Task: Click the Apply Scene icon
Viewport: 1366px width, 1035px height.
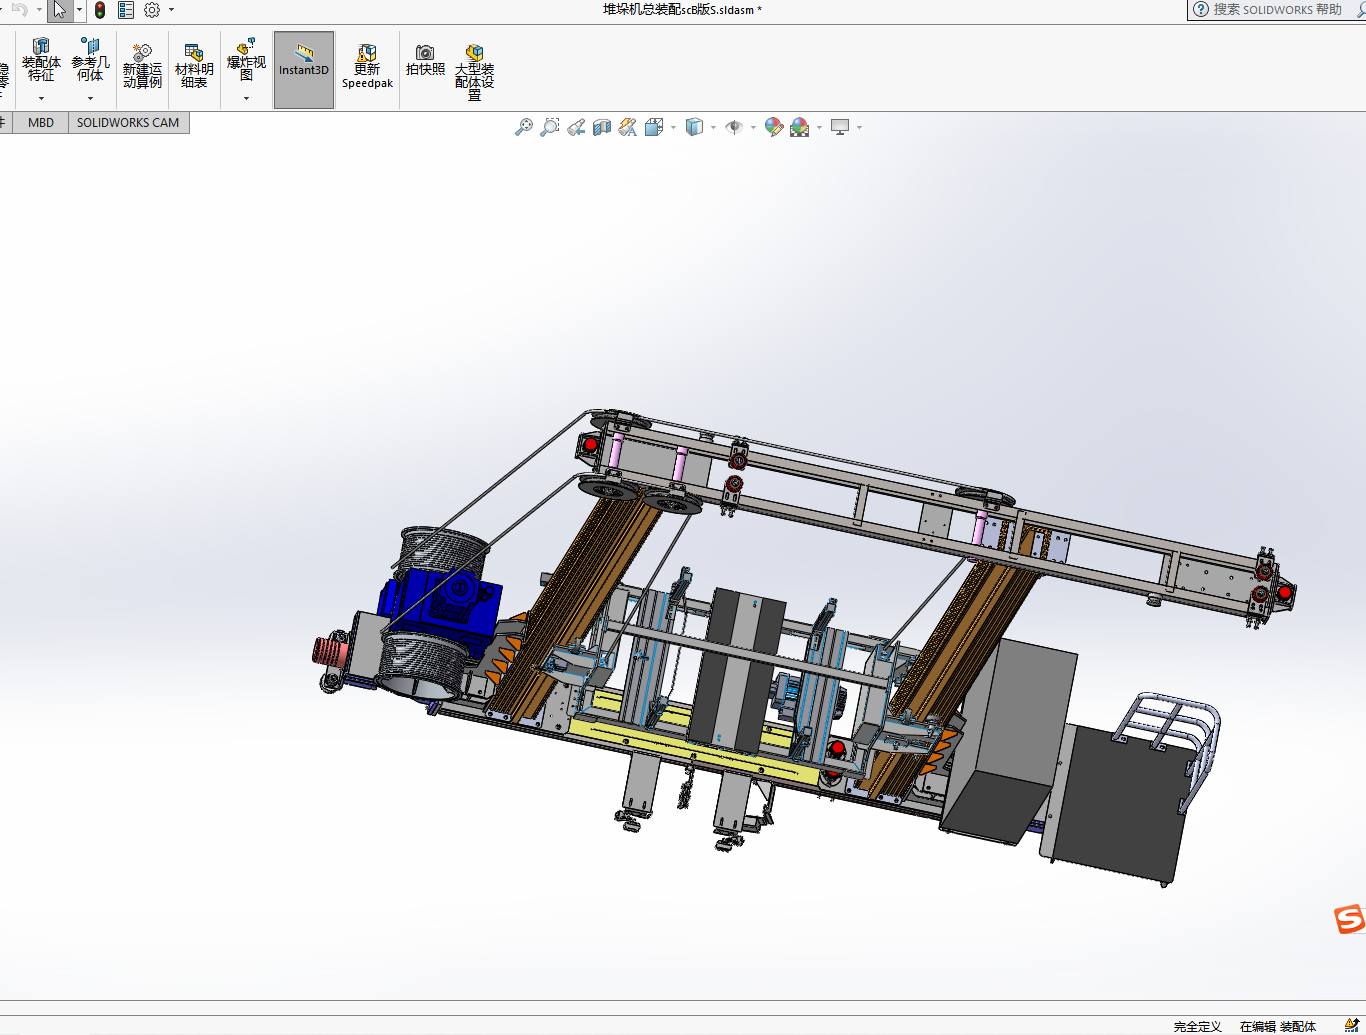Action: tap(799, 127)
